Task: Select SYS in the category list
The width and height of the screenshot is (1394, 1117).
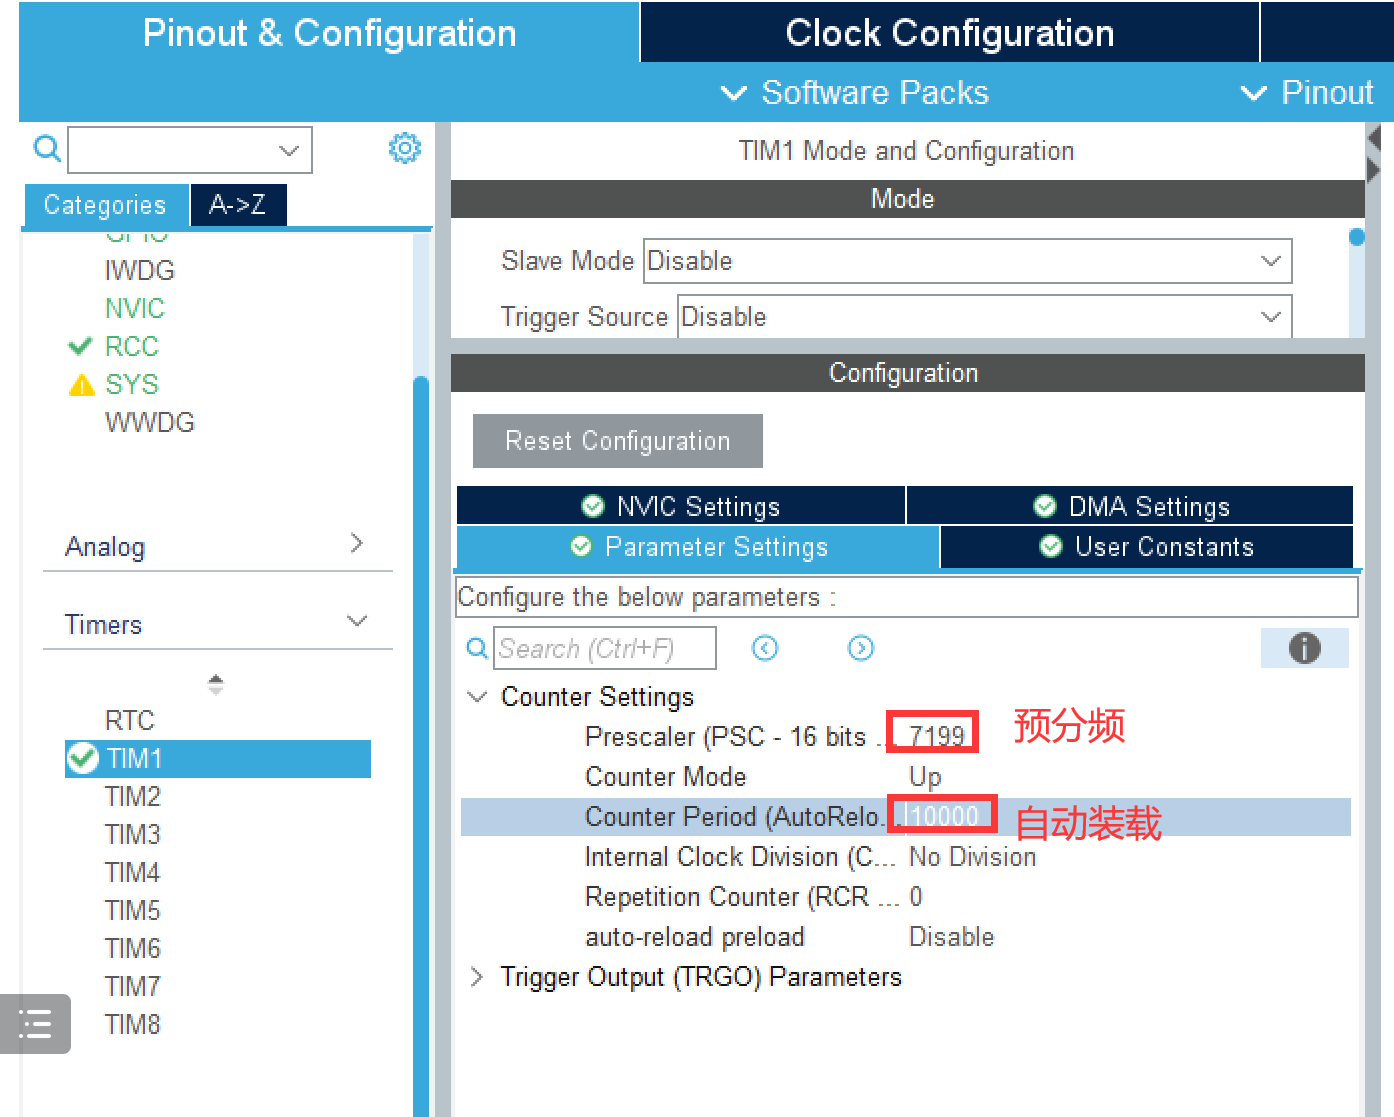Action: click(132, 385)
